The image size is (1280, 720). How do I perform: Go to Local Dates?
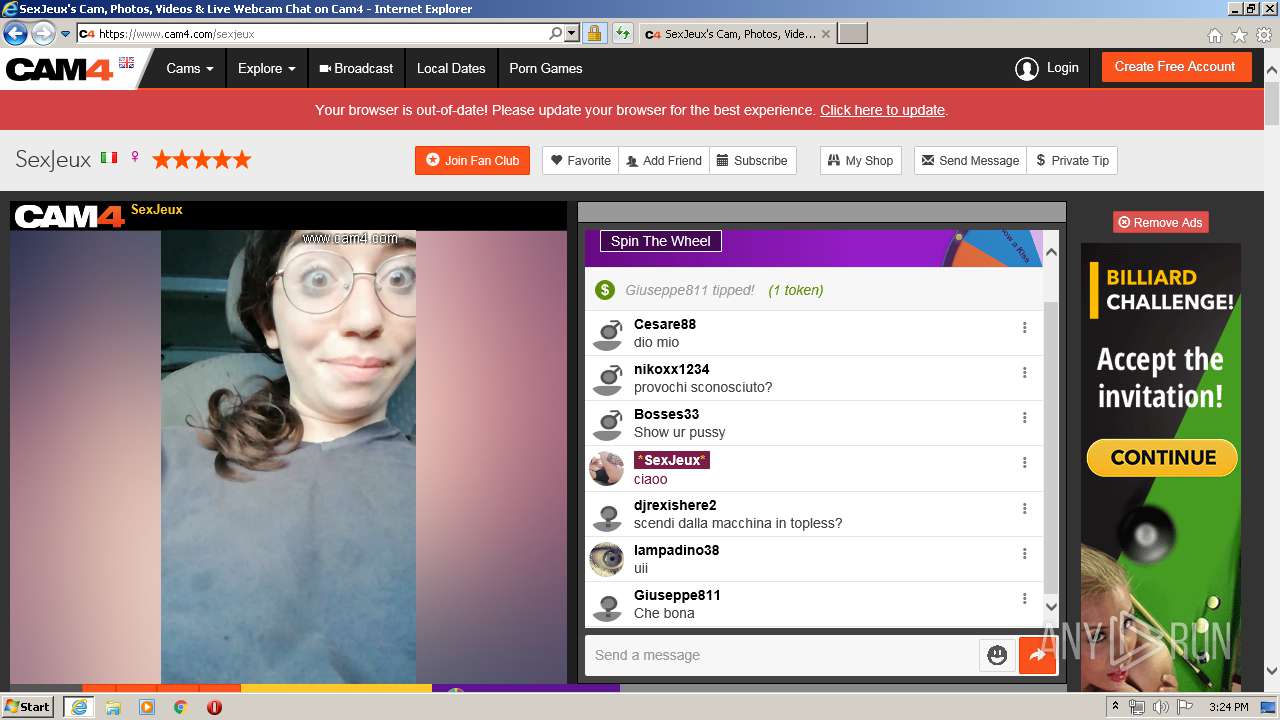tap(451, 68)
